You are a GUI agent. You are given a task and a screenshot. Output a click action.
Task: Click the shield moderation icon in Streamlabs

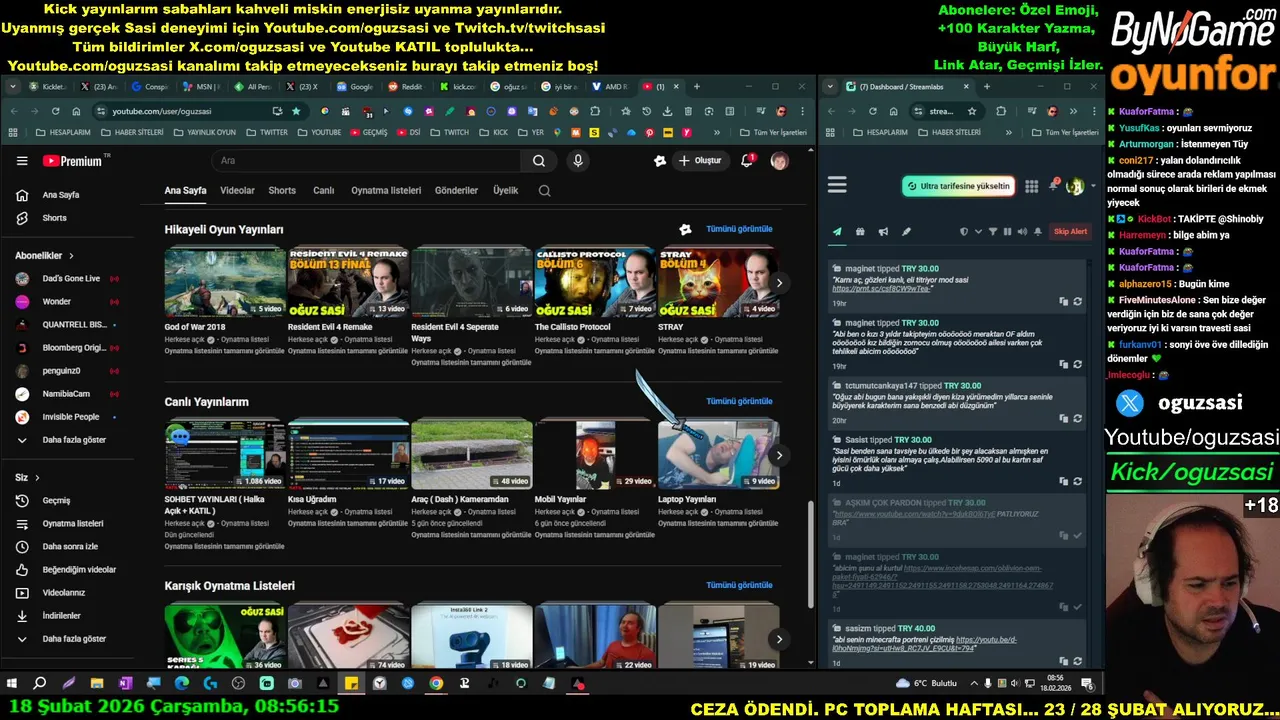(x=964, y=232)
